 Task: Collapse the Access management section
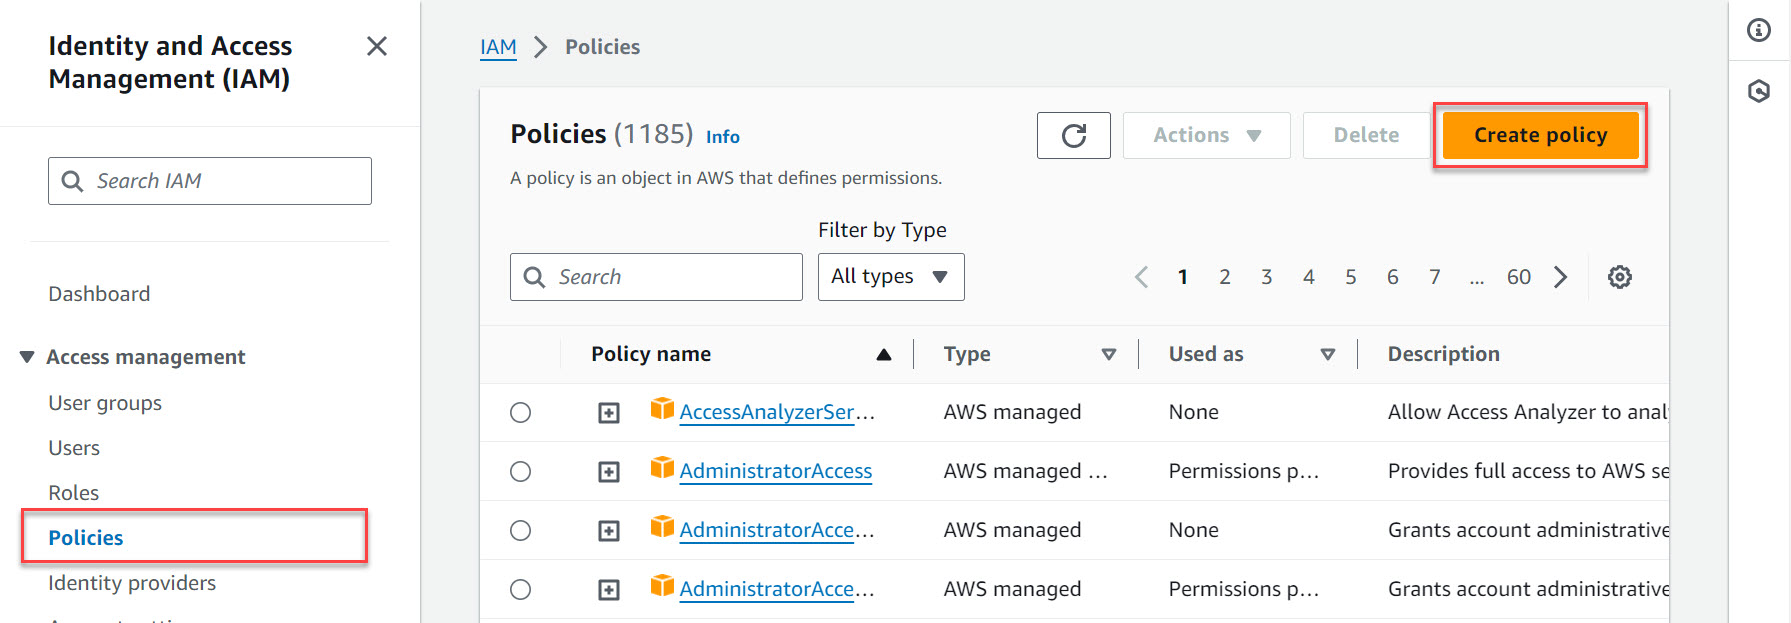click(x=27, y=357)
